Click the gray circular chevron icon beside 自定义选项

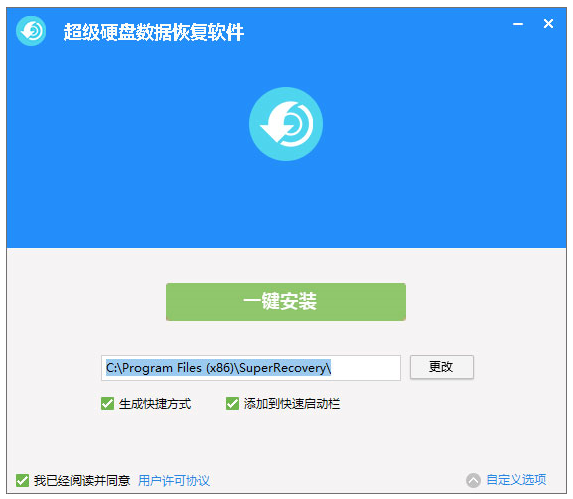pos(473,480)
